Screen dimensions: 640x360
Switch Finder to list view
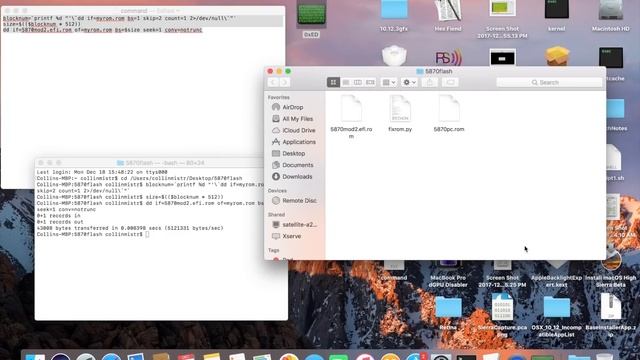tap(345, 82)
